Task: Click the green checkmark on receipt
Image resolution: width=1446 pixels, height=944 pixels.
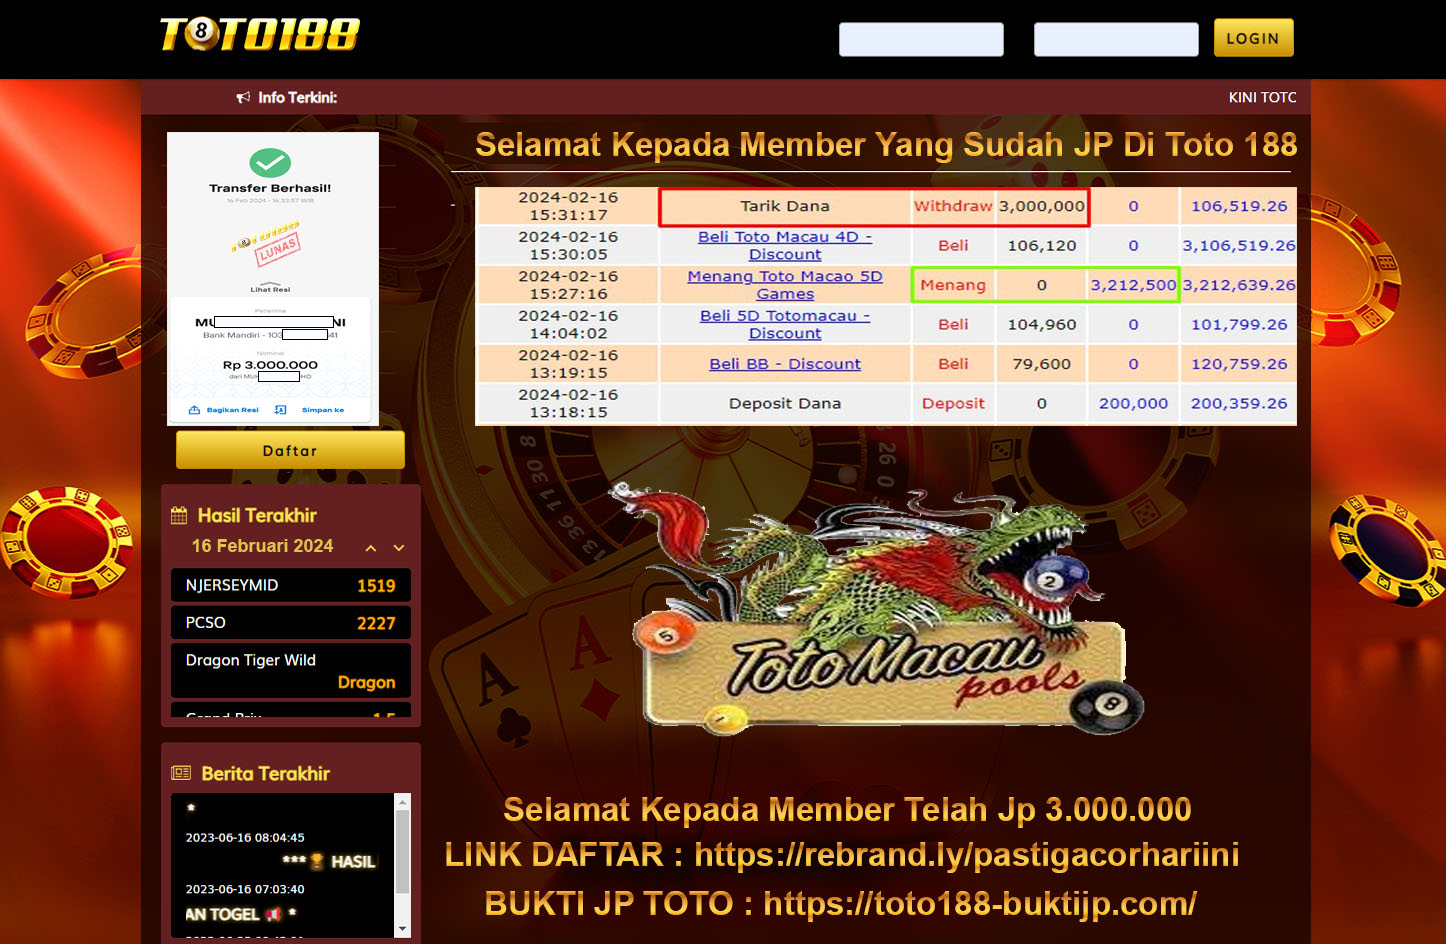Action: pyautogui.click(x=270, y=162)
